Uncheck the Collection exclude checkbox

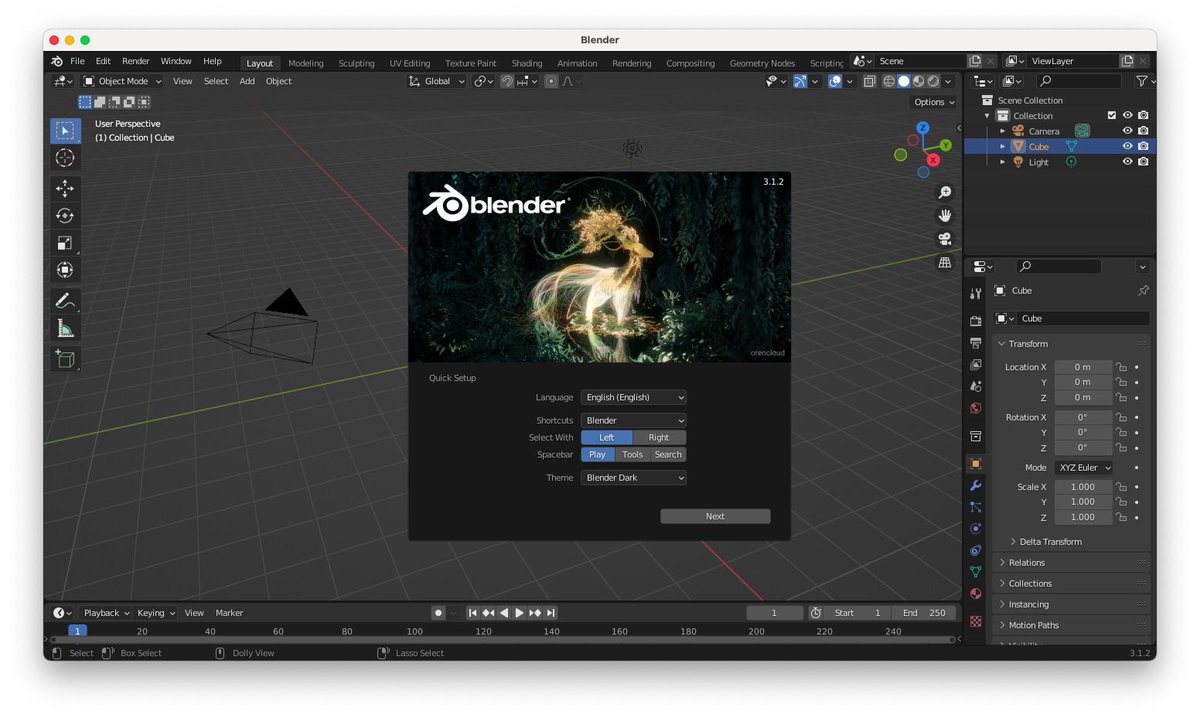coord(1111,115)
